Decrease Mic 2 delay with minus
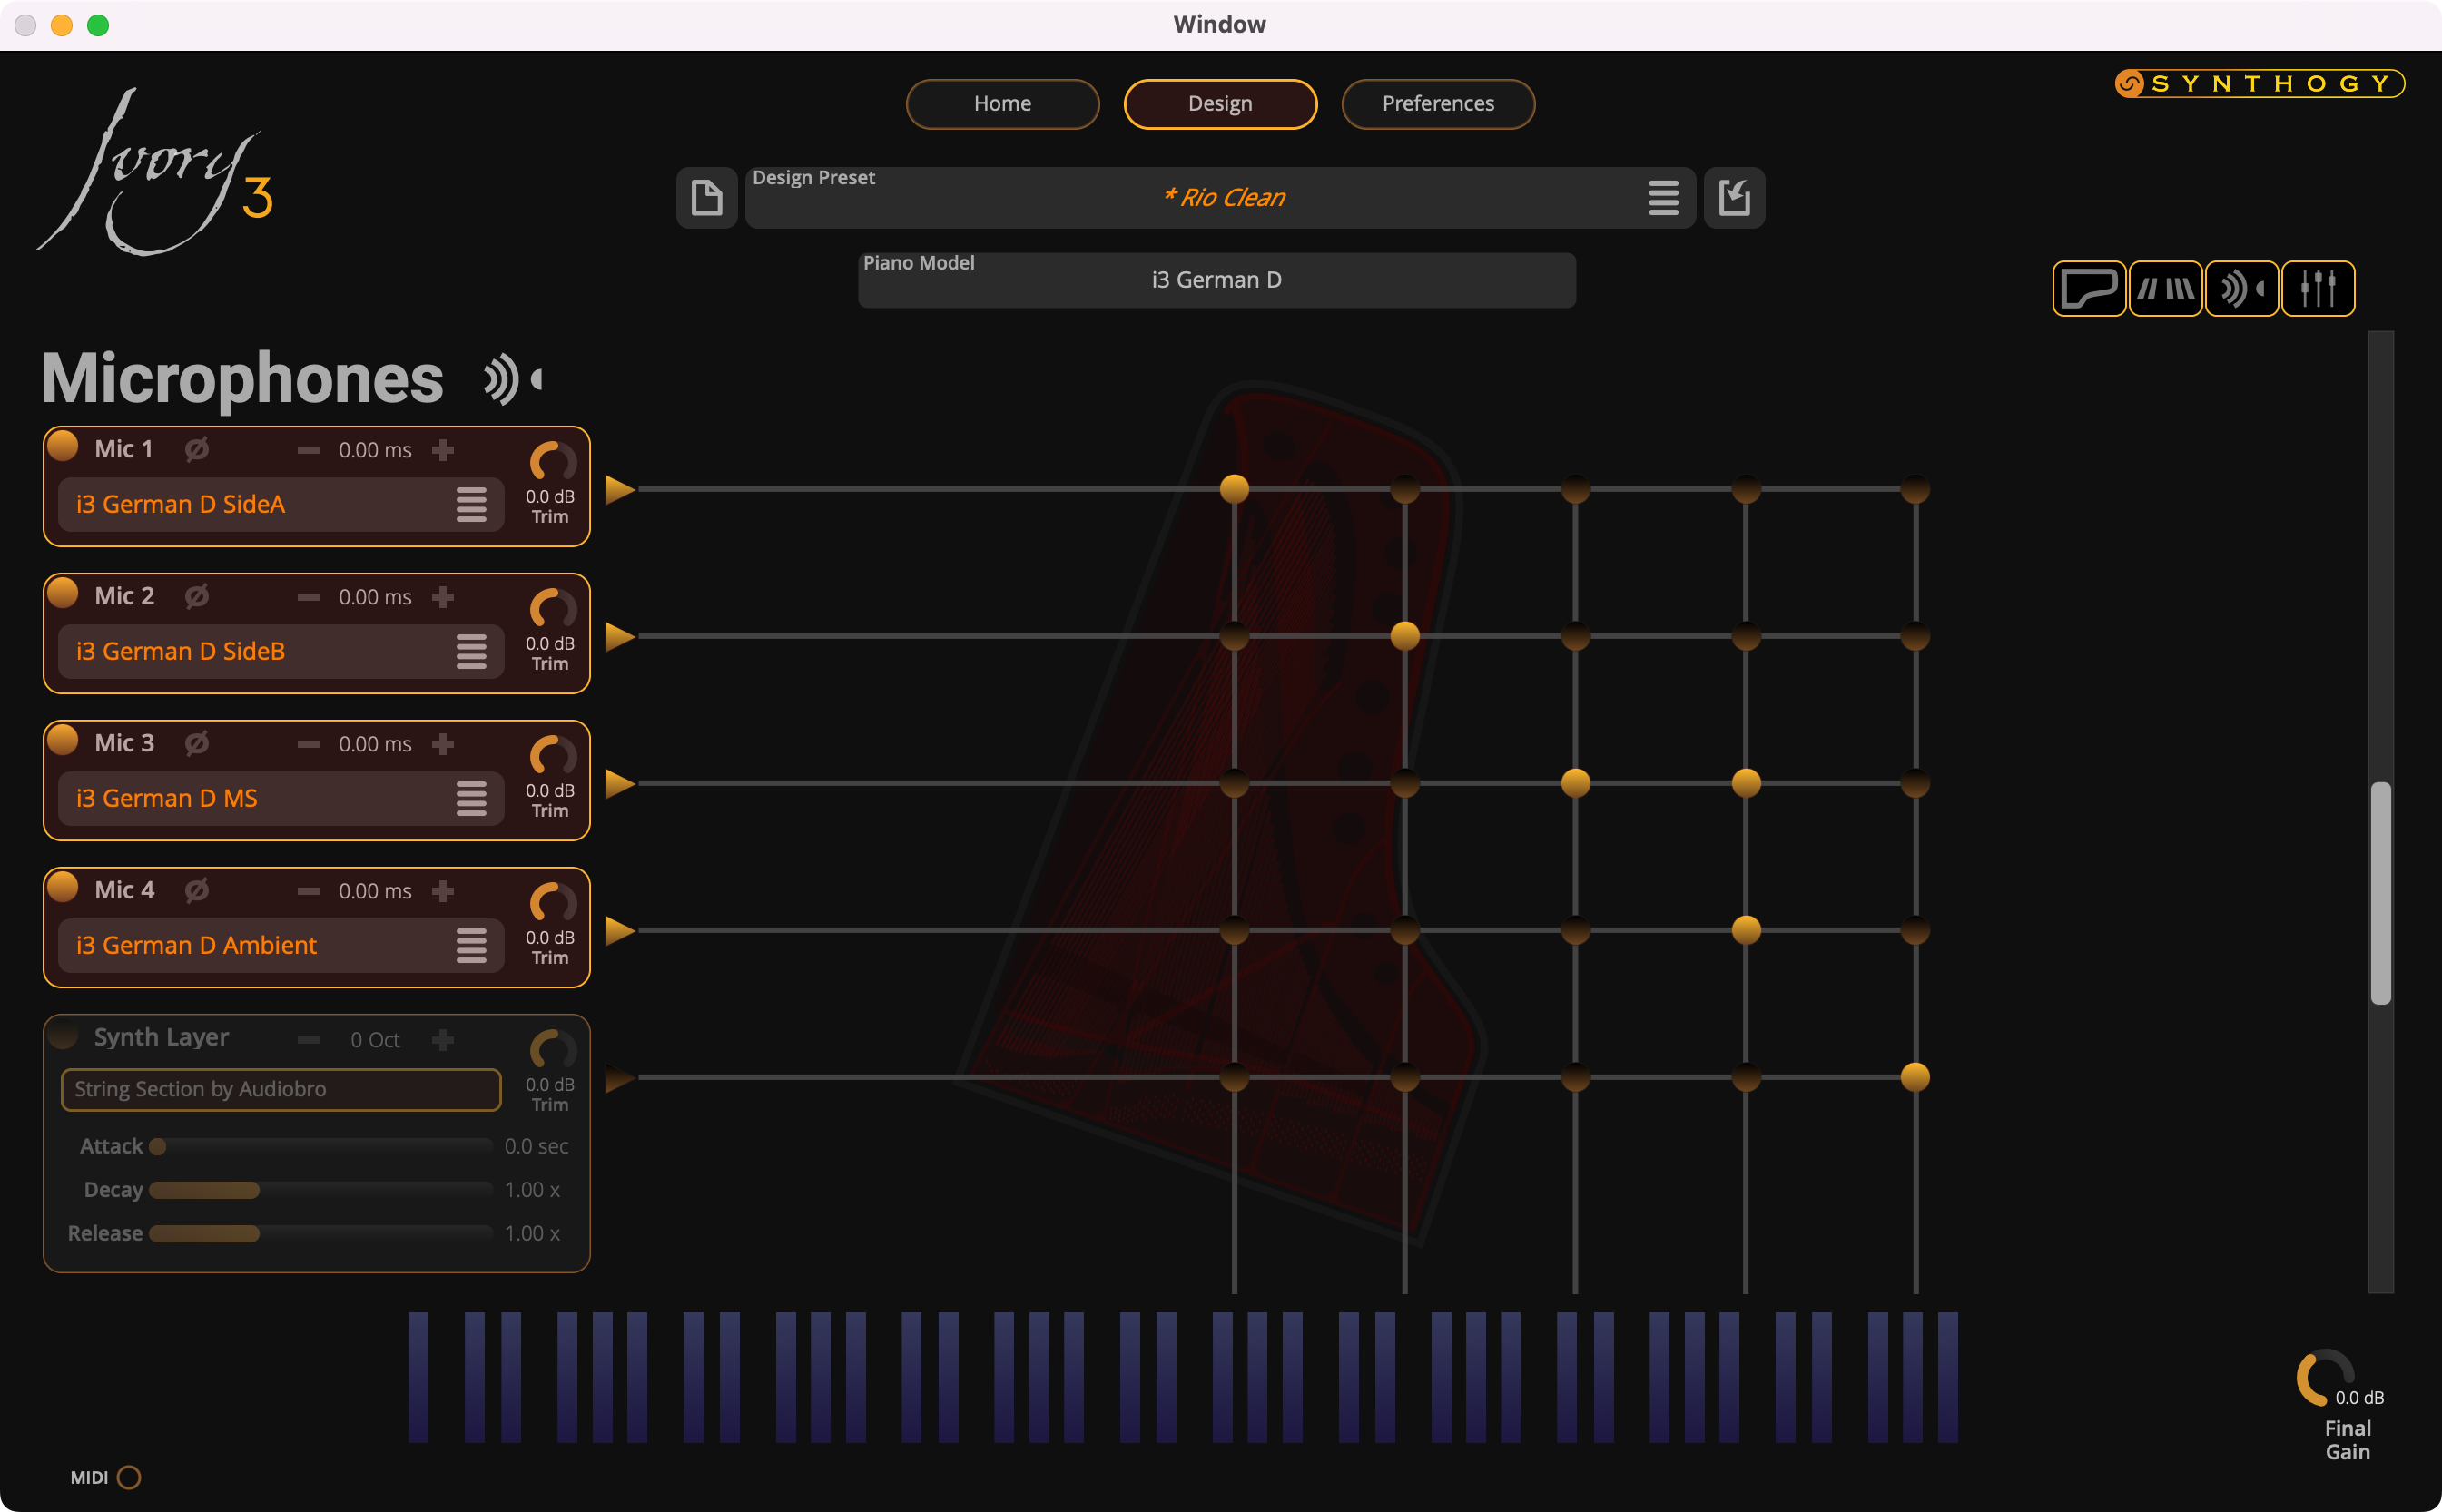This screenshot has height=1512, width=2442. pyautogui.click(x=308, y=597)
